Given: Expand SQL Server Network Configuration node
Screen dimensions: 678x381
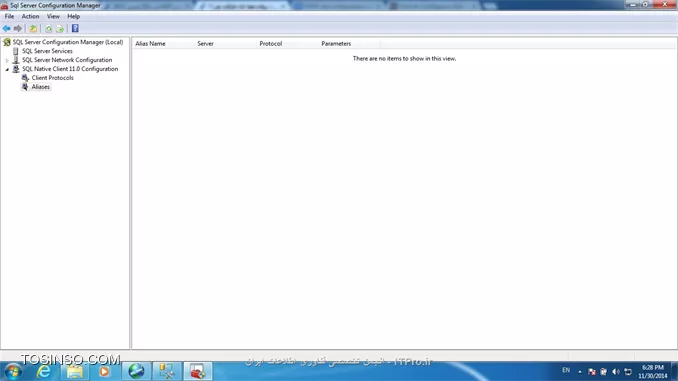Looking at the screenshot, I should (x=7, y=60).
